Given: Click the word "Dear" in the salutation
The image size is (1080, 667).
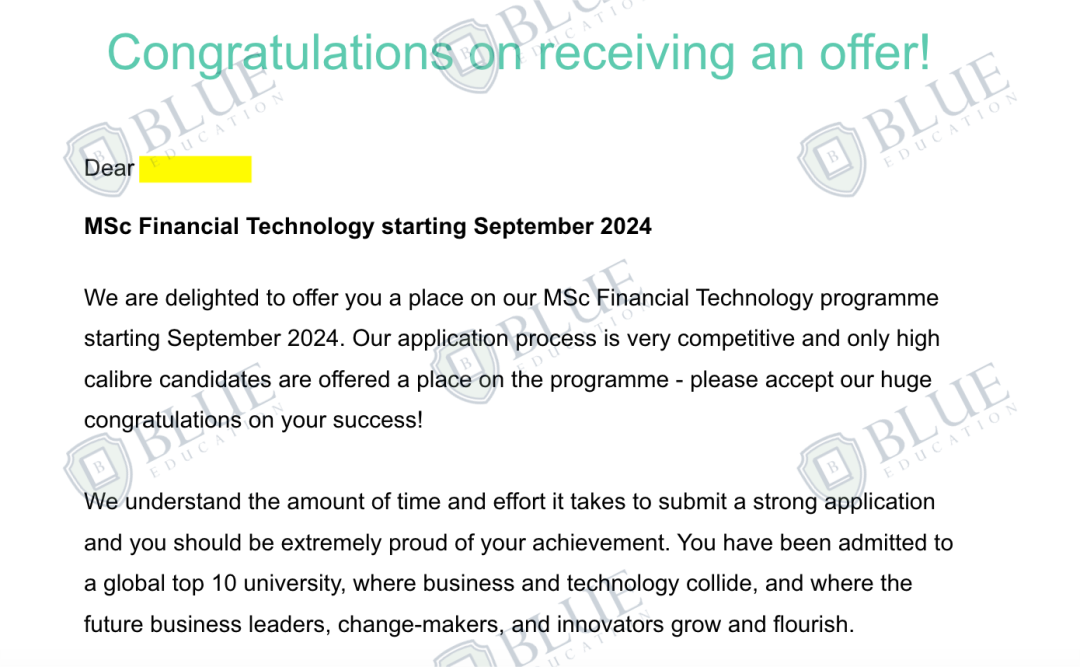Looking at the screenshot, I should [x=109, y=168].
